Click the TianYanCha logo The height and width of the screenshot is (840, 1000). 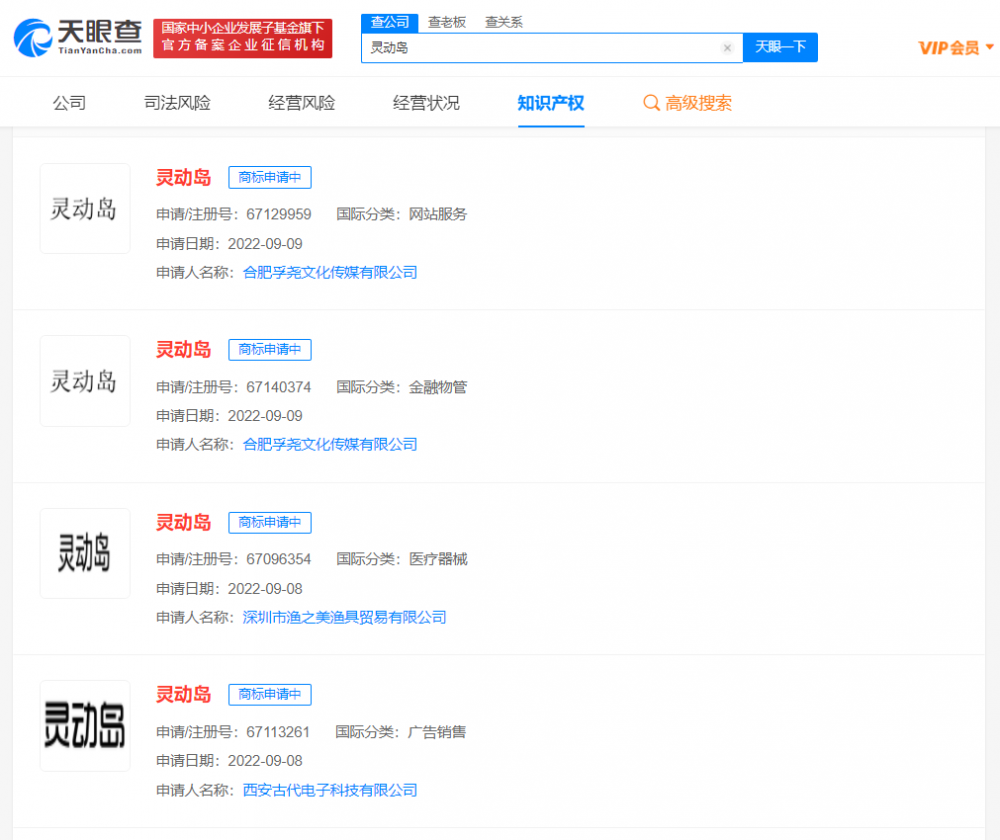78,38
